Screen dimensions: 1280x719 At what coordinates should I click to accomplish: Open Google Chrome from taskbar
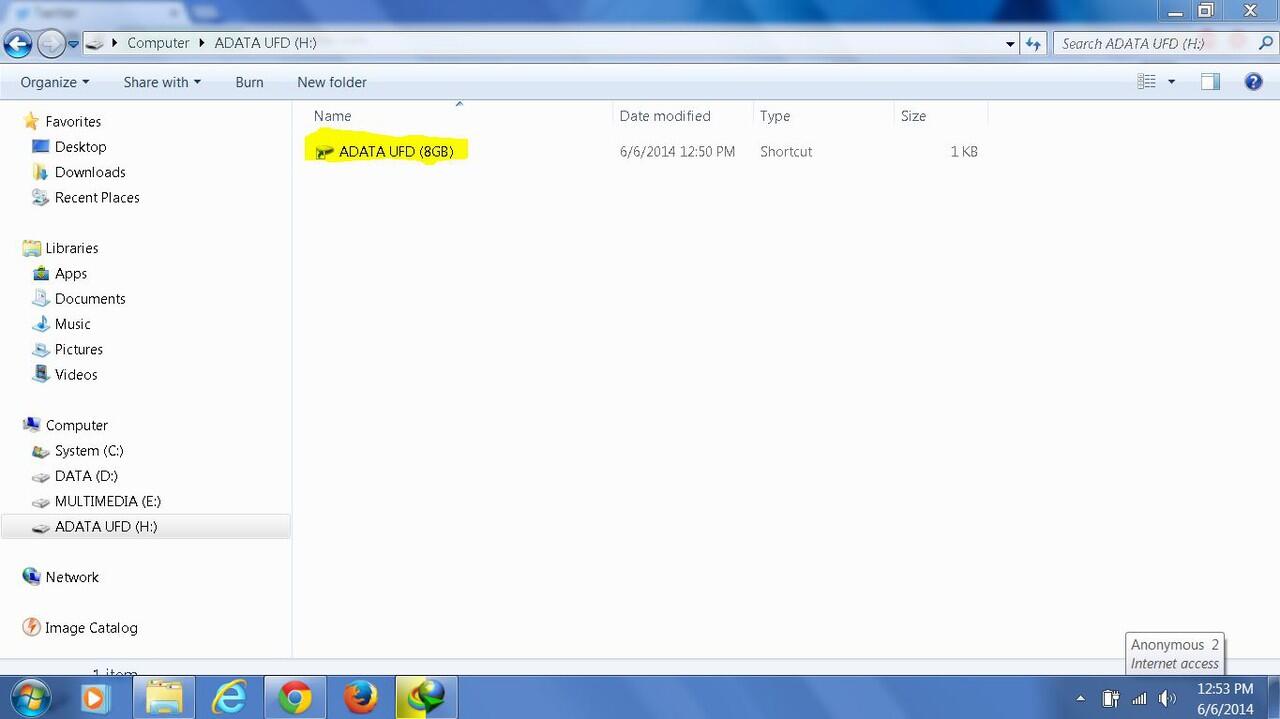click(295, 698)
